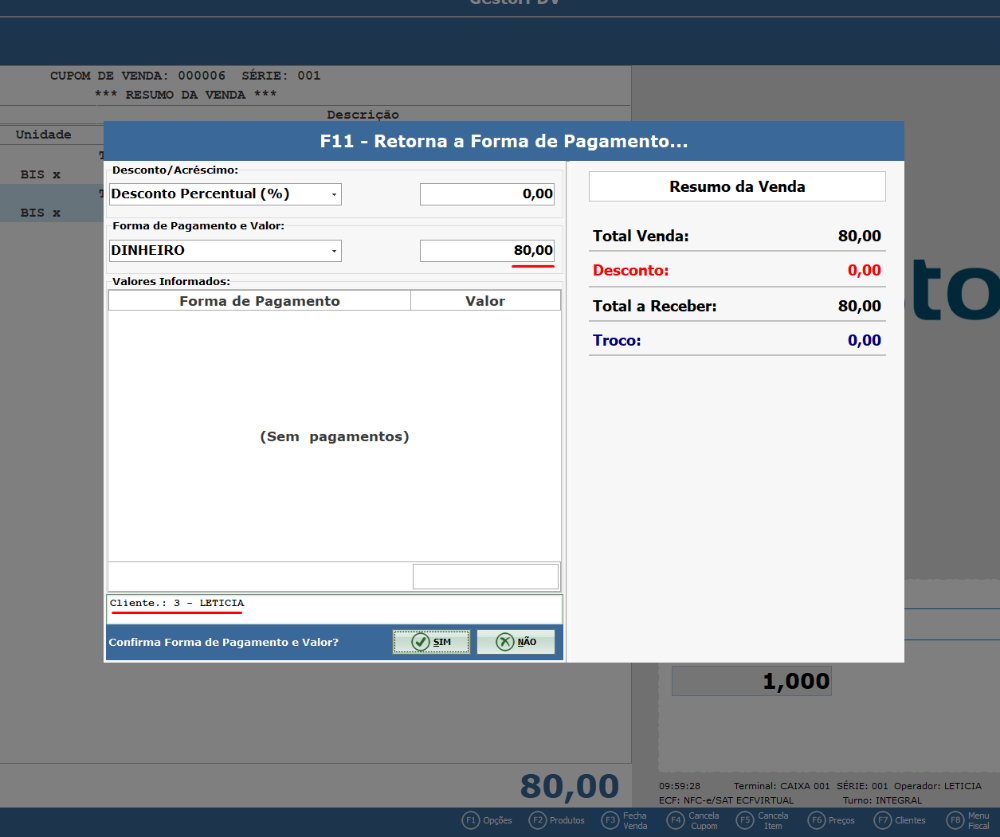Click the Valor column header
This screenshot has height=837, width=1000.
tap(485, 301)
